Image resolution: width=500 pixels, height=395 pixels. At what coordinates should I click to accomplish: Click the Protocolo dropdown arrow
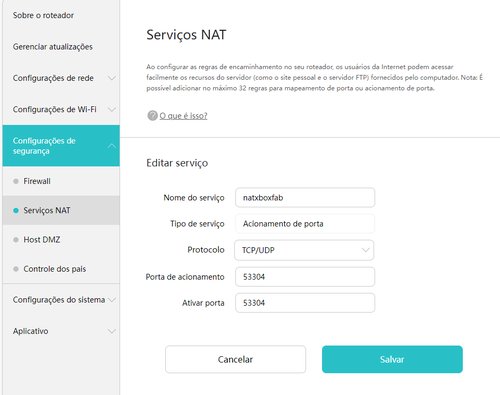(x=366, y=250)
